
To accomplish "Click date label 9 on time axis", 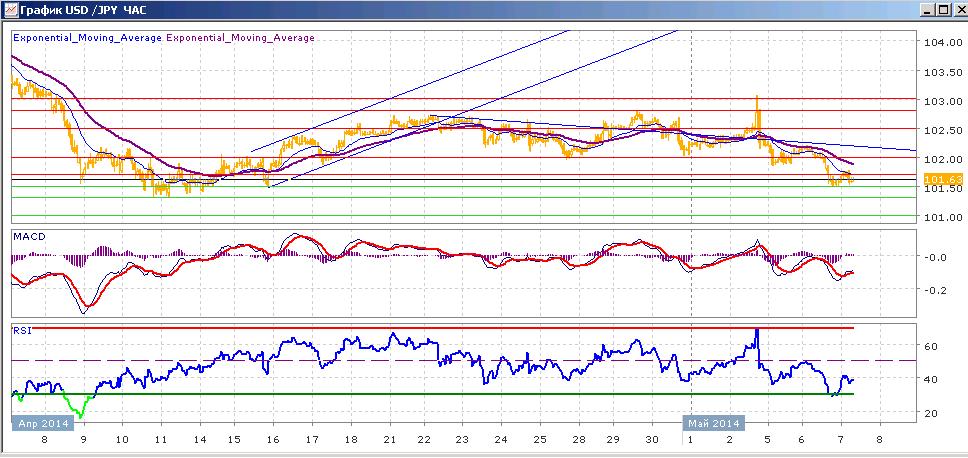I will (x=83, y=441).
